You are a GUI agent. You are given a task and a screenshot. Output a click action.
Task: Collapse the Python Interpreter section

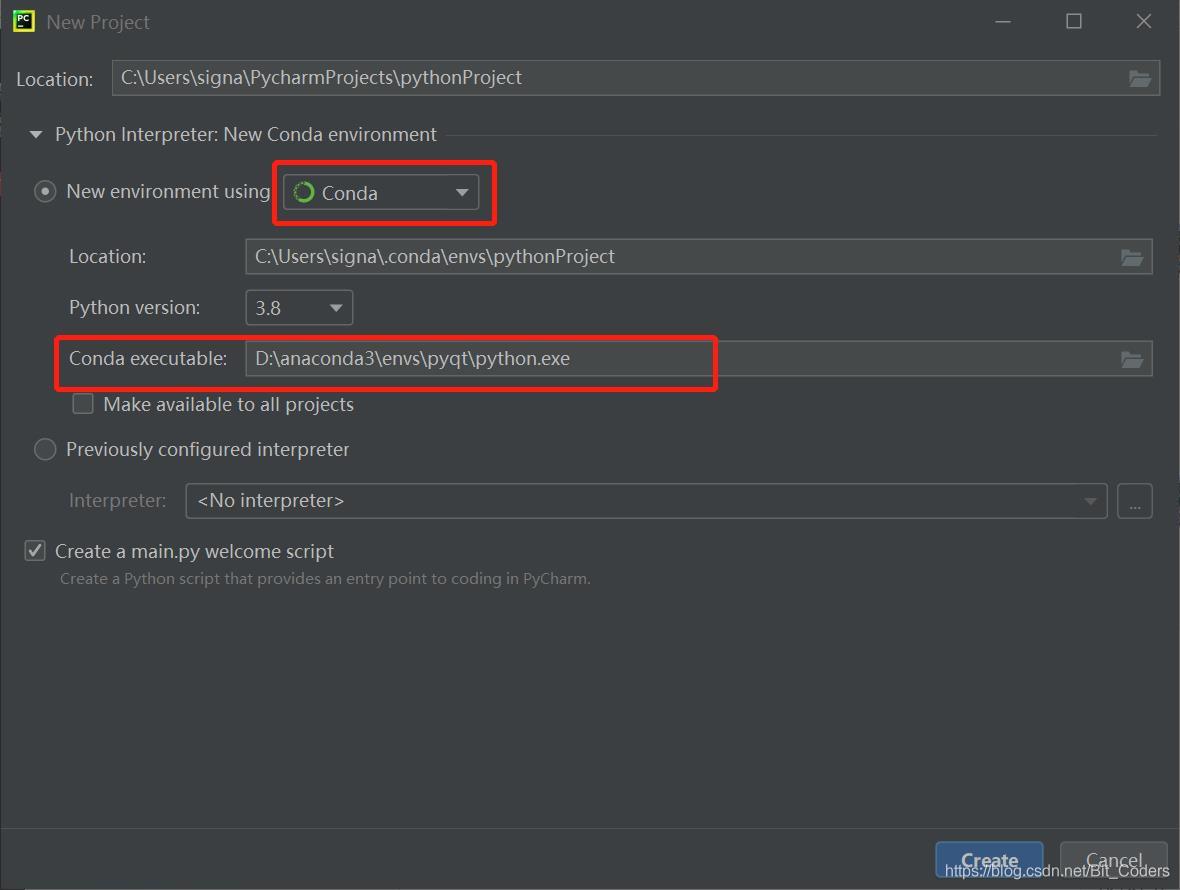[35, 135]
